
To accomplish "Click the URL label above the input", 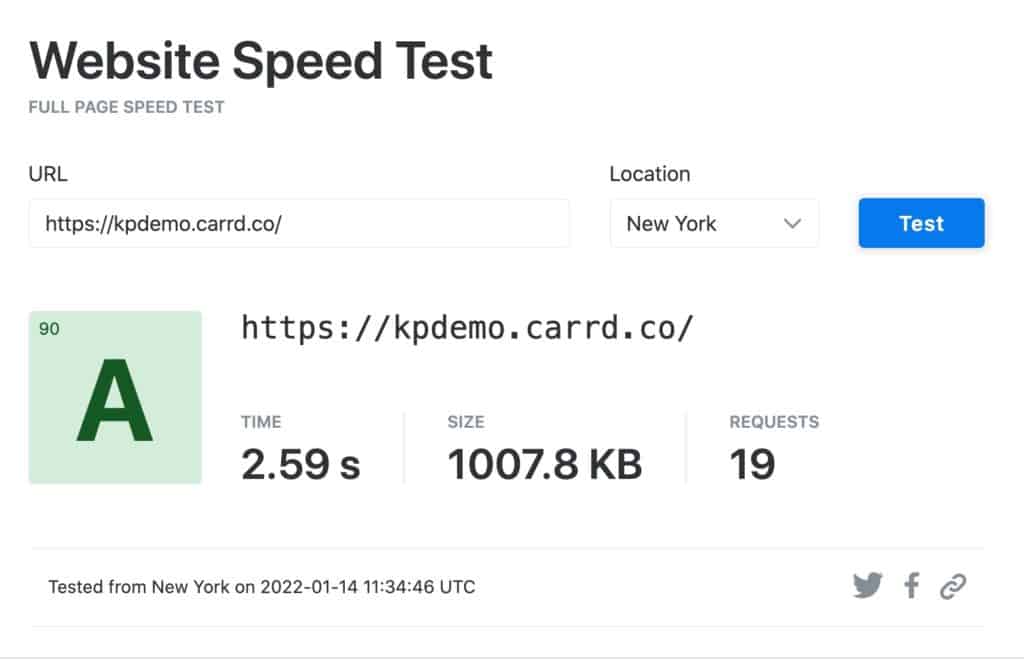I will pyautogui.click(x=48, y=174).
